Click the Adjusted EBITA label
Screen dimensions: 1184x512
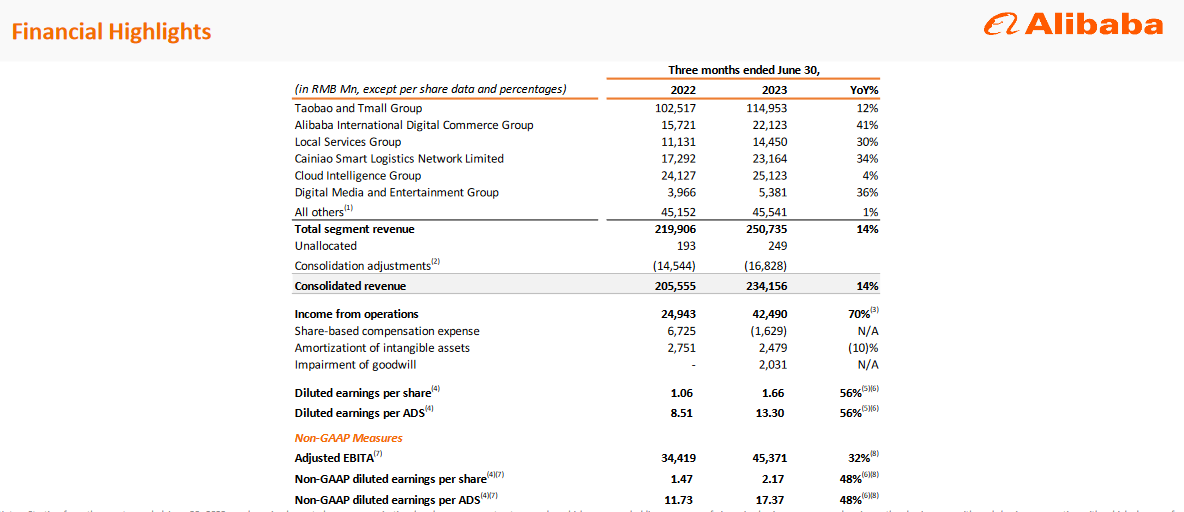(x=338, y=457)
